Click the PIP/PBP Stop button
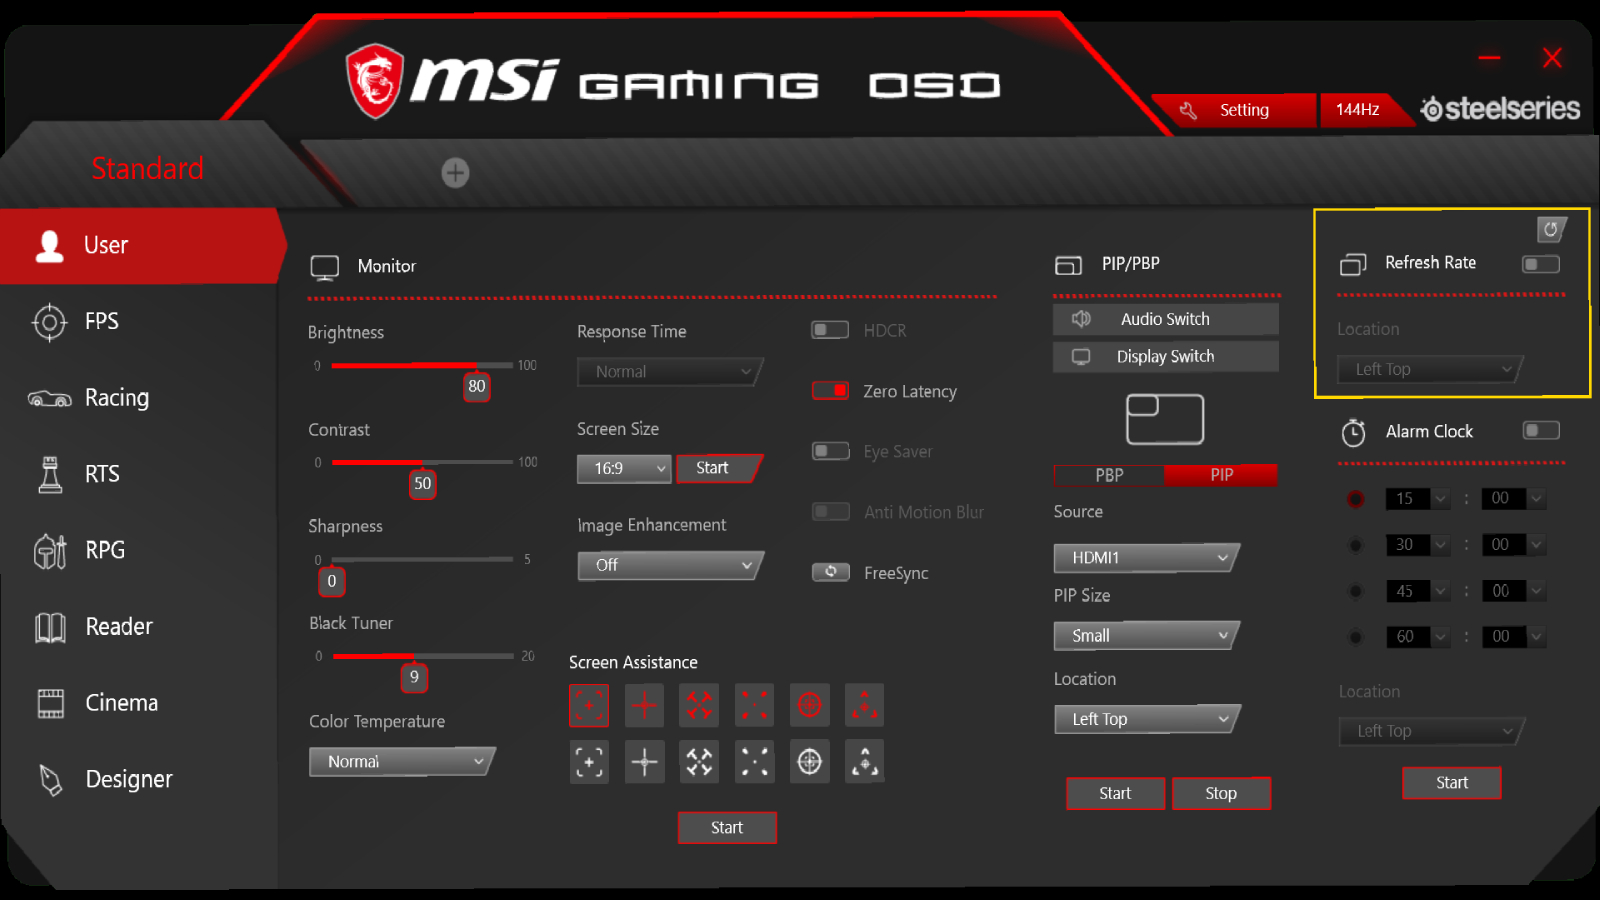Screen dimensions: 1600x900 (1221, 793)
